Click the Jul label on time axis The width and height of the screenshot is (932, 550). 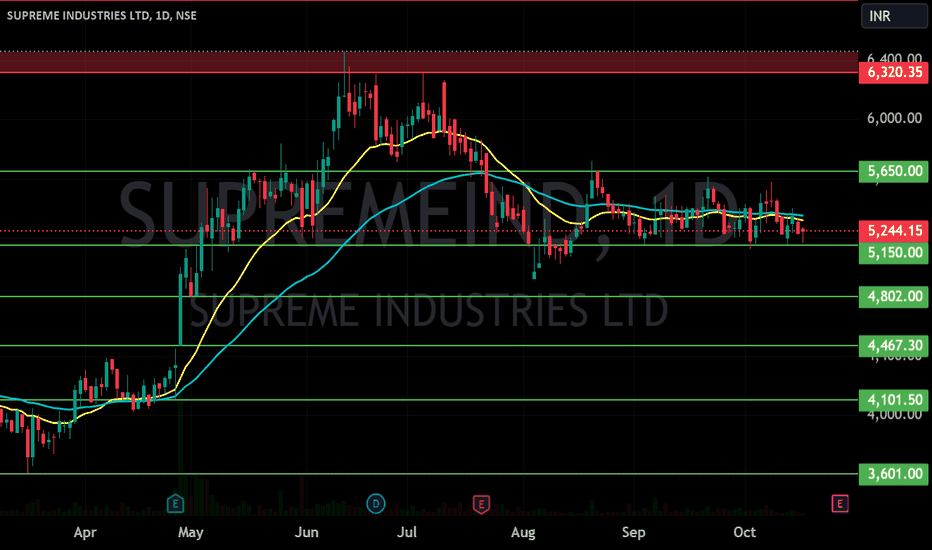pos(407,532)
